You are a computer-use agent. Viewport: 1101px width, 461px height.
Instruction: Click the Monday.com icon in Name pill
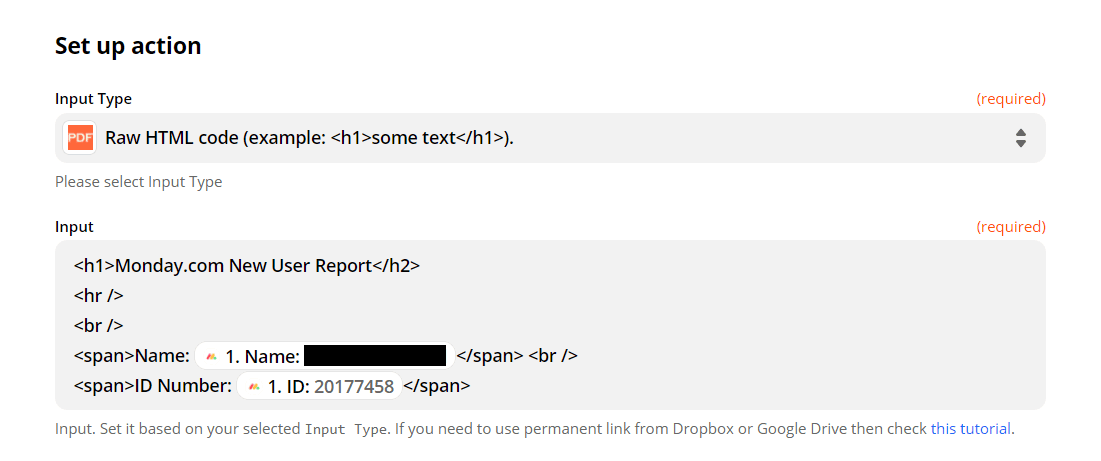211,356
